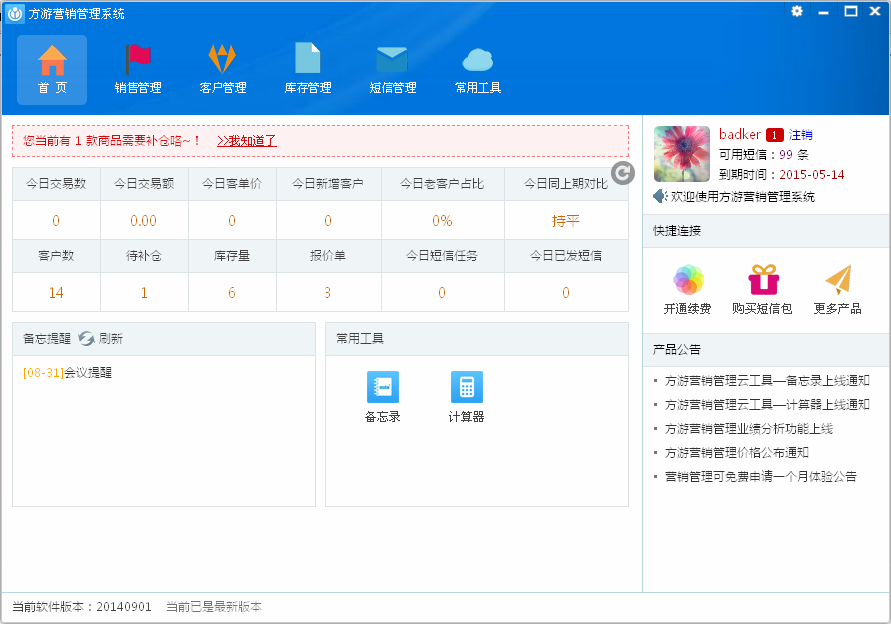This screenshot has width=891, height=624.
Task: Click the 开通续费 colorful flower icon
Action: tap(688, 280)
